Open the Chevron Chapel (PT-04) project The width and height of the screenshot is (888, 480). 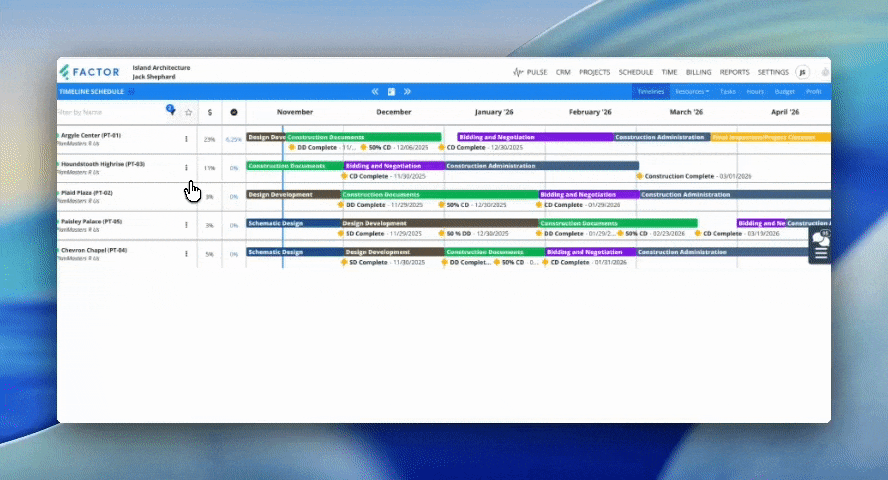[x=94, y=250]
